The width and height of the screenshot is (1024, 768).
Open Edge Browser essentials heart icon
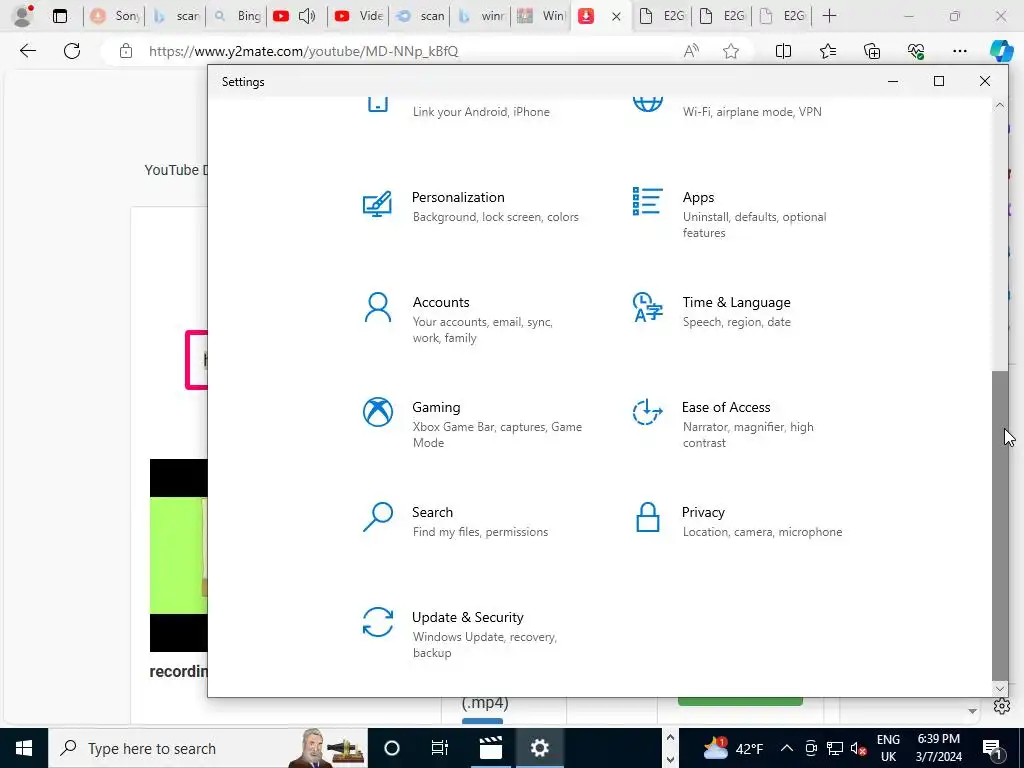coord(916,51)
